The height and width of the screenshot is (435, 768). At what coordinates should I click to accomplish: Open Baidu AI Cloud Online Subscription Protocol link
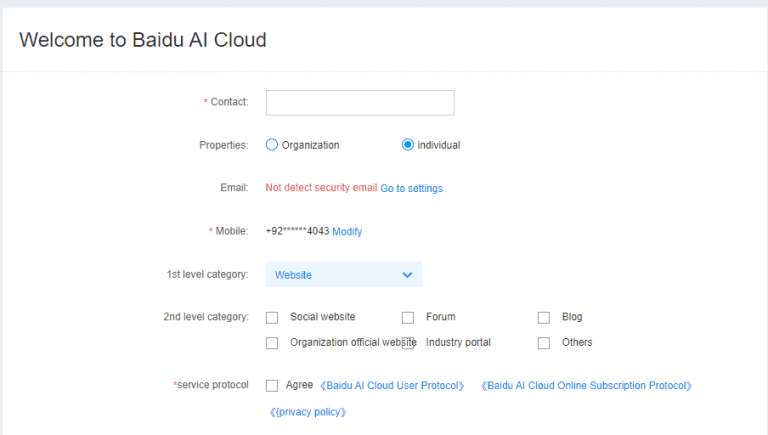(586, 386)
